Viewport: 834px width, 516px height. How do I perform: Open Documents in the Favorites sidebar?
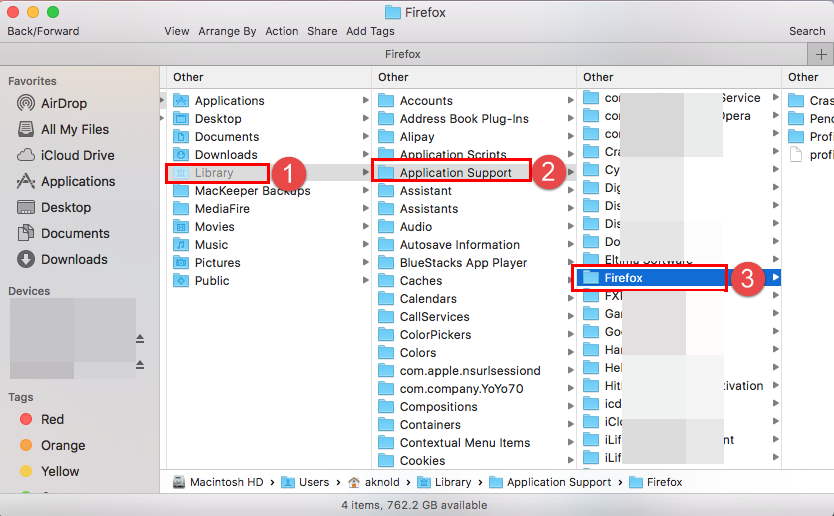(63, 234)
